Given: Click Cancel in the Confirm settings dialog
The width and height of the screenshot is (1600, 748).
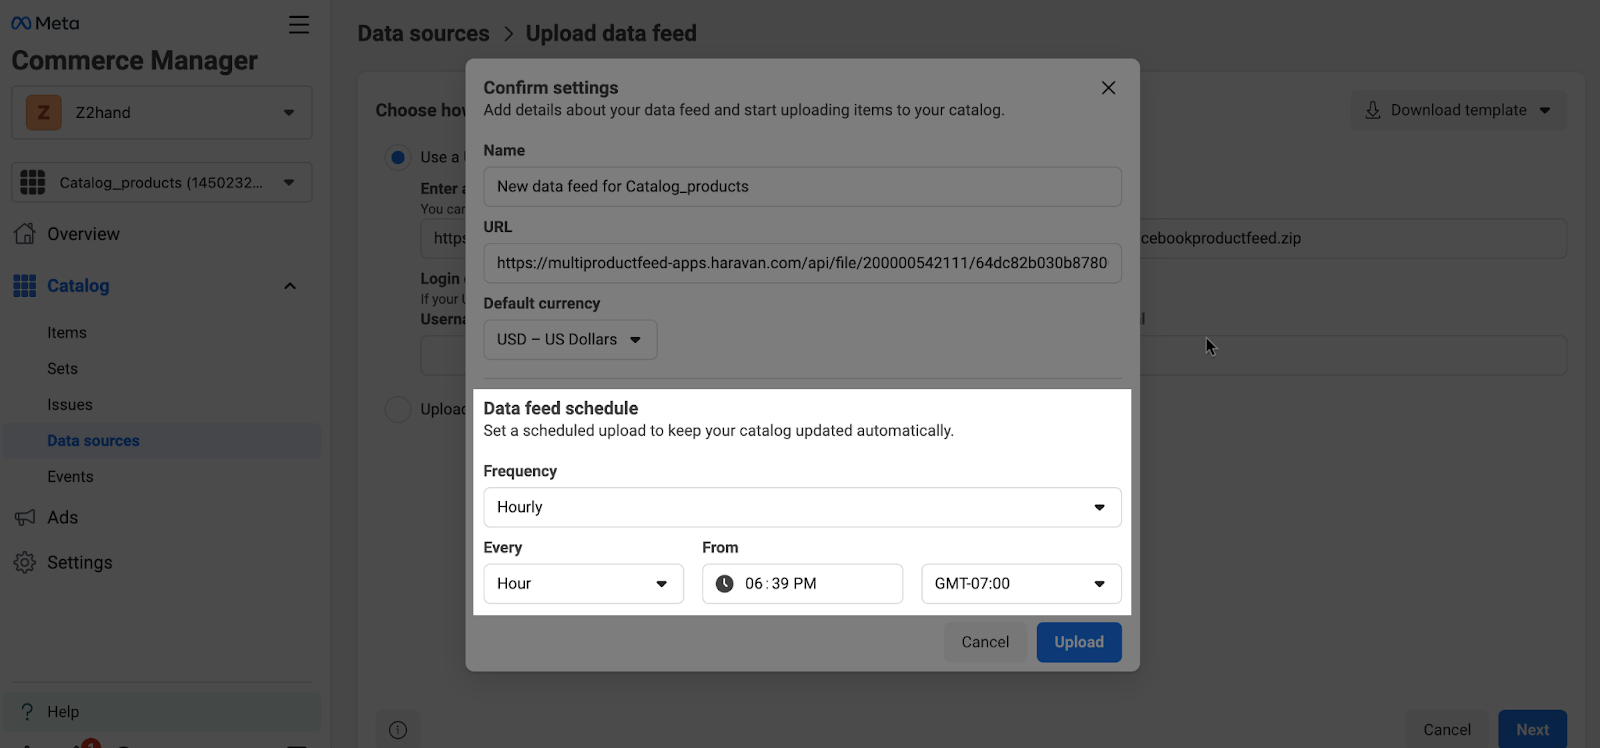Looking at the screenshot, I should pyautogui.click(x=985, y=642).
